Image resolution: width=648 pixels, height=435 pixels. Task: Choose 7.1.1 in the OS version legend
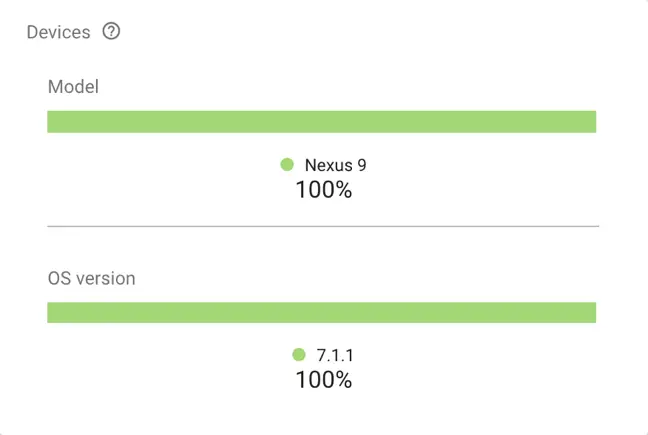tap(334, 355)
